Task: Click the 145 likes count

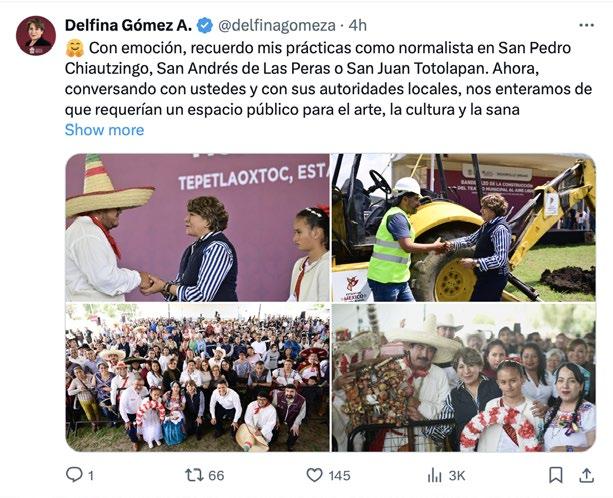Action: tap(339, 475)
